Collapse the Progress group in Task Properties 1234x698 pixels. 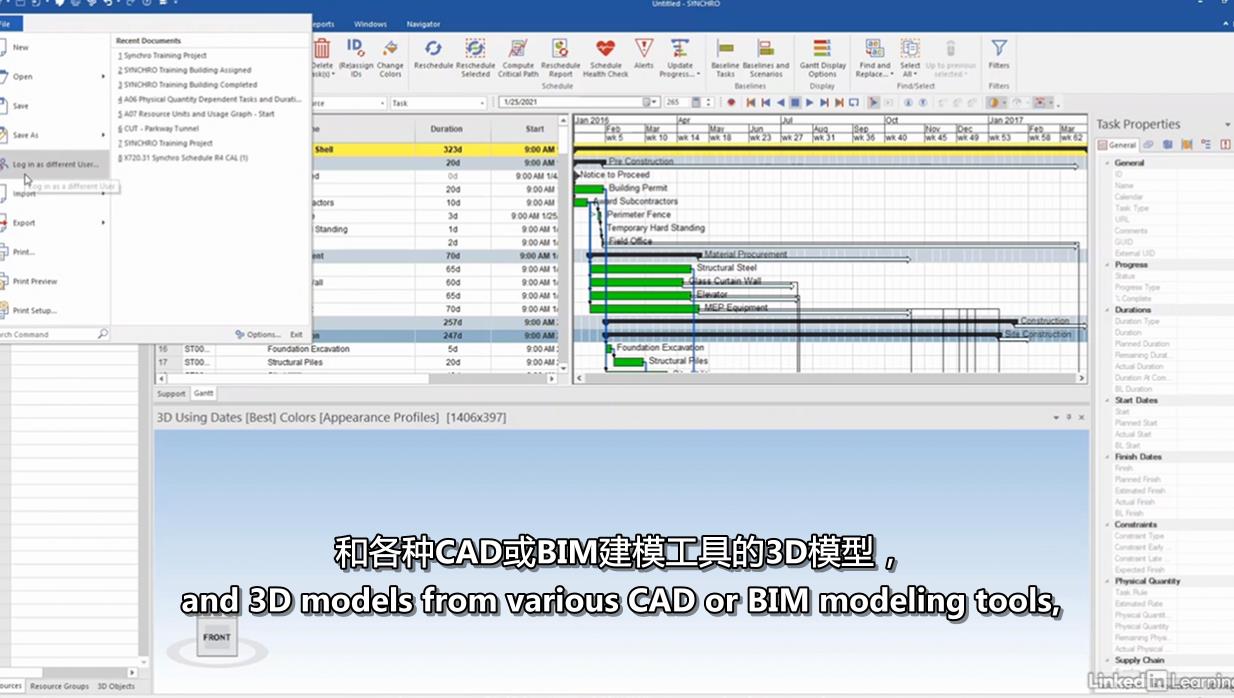(x=1109, y=265)
